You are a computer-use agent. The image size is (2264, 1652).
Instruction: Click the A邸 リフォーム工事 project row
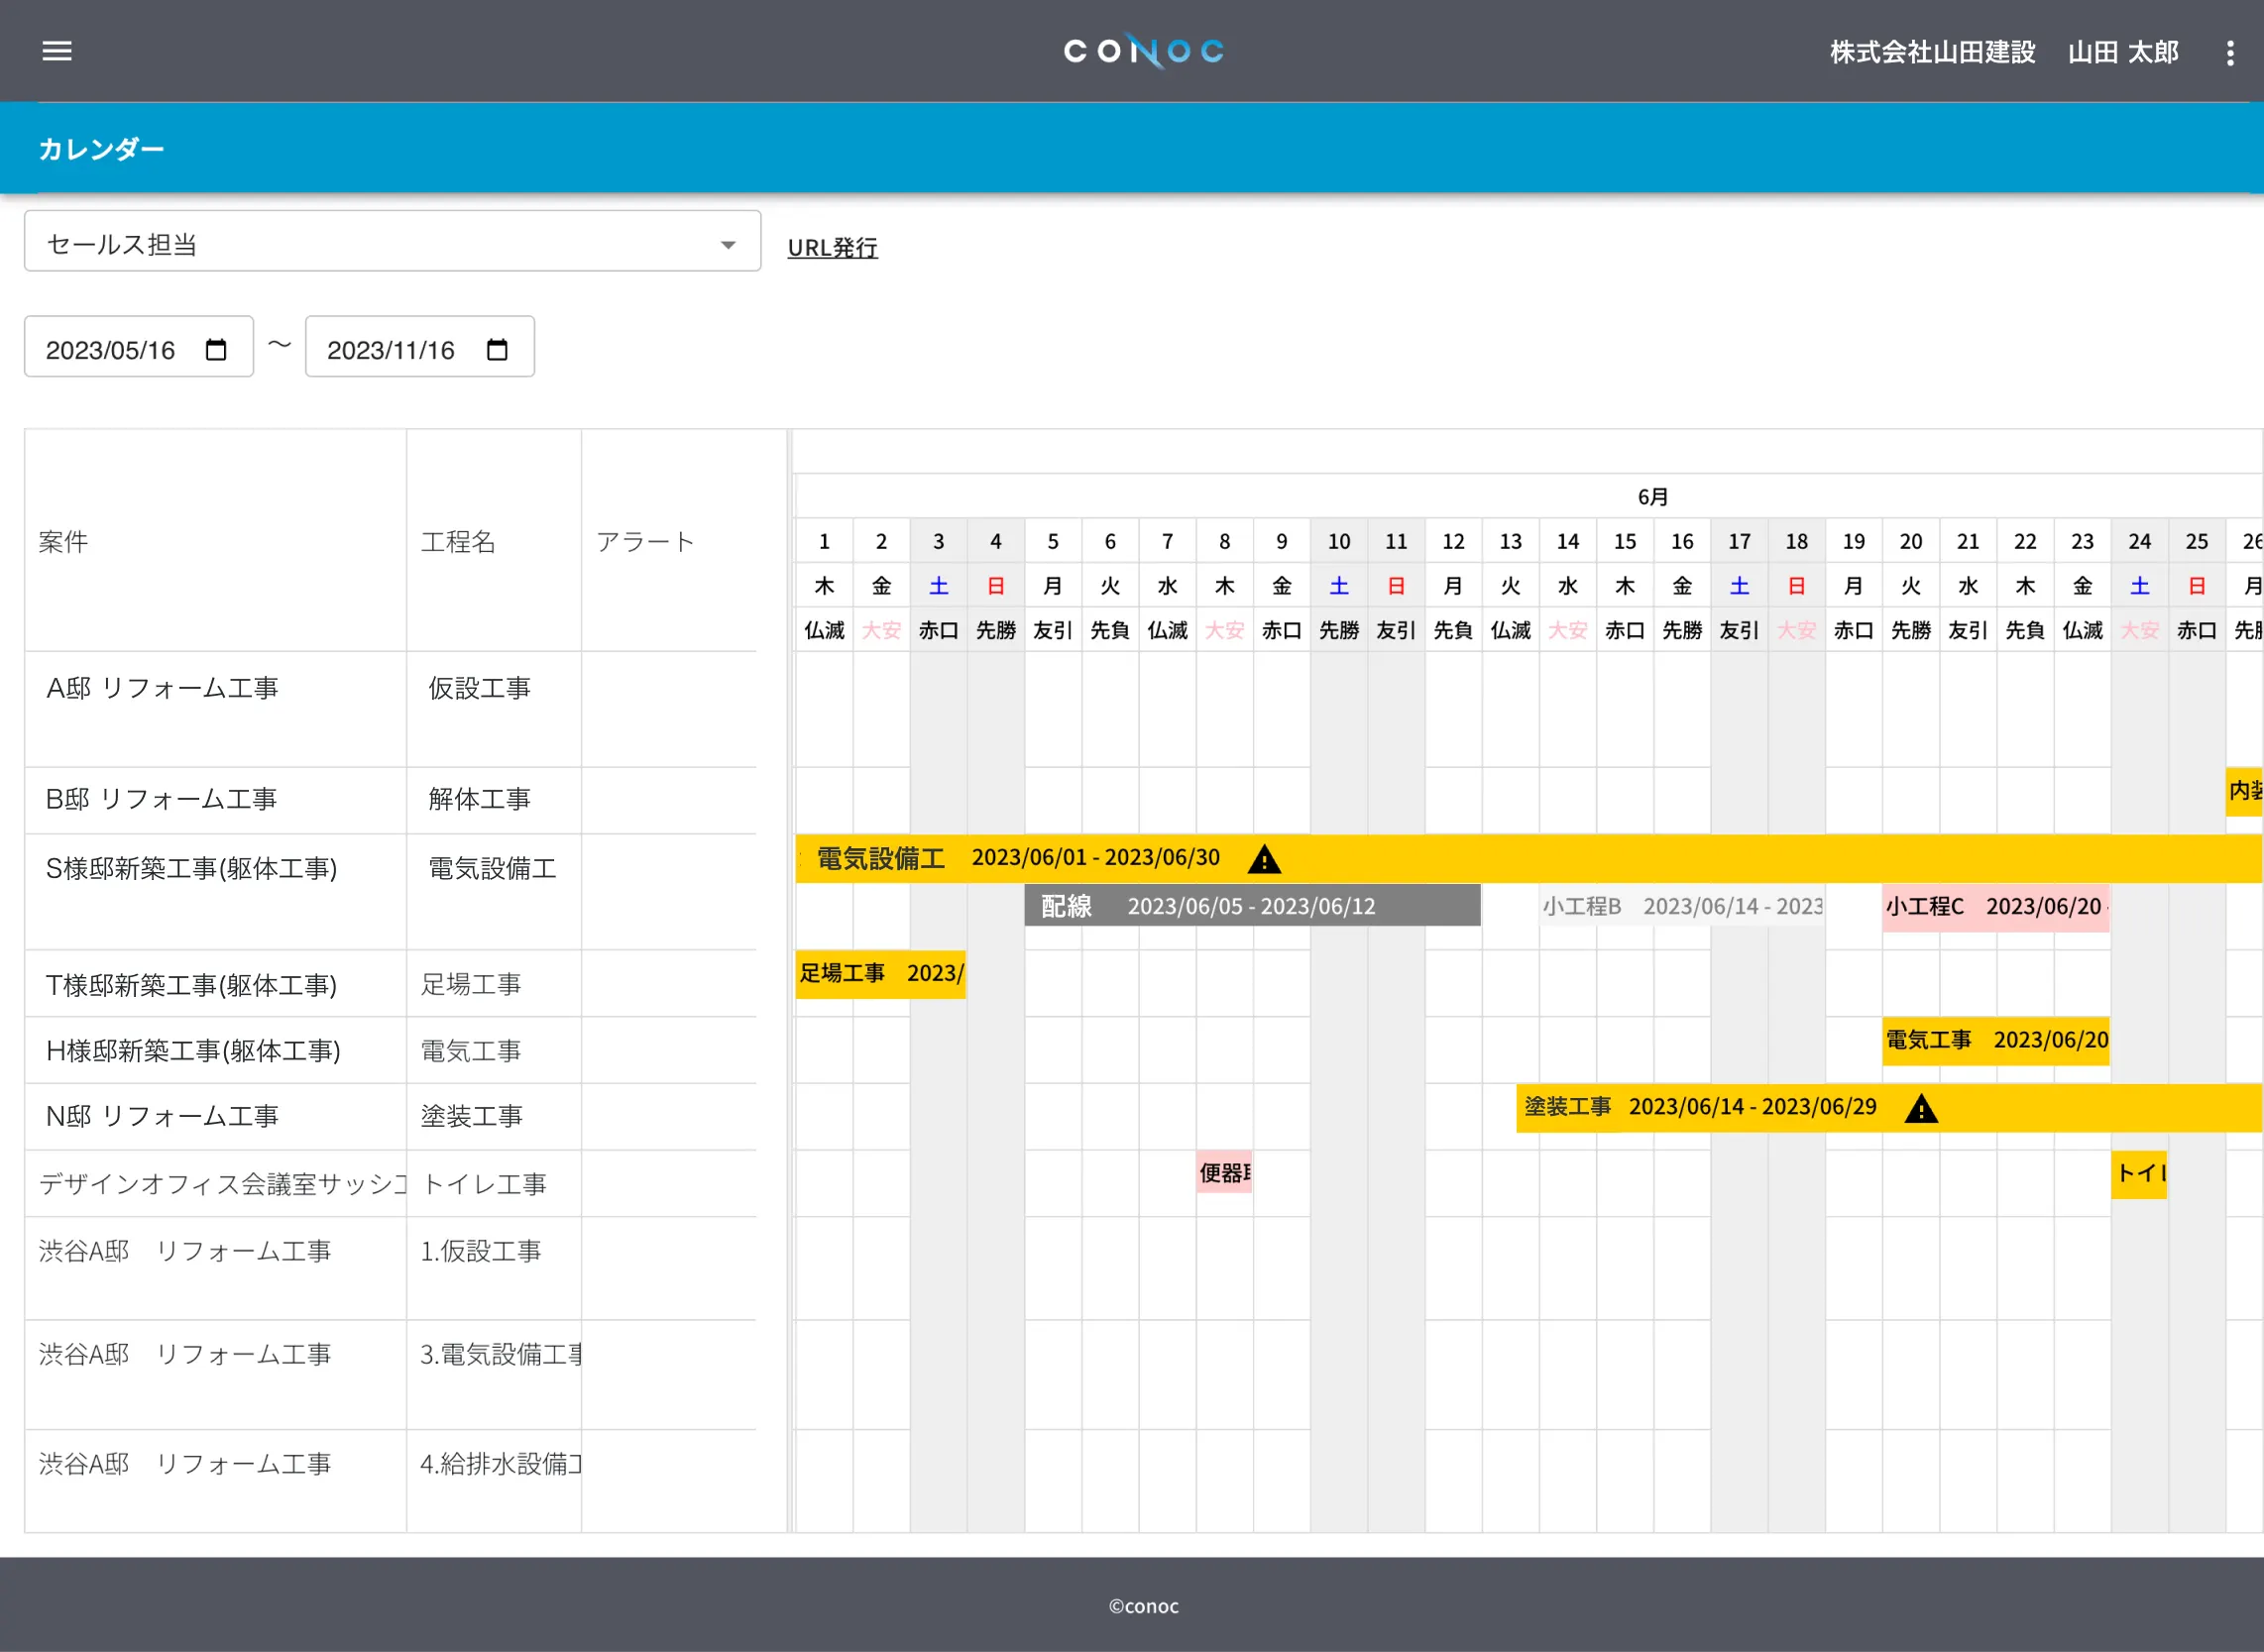(x=162, y=688)
